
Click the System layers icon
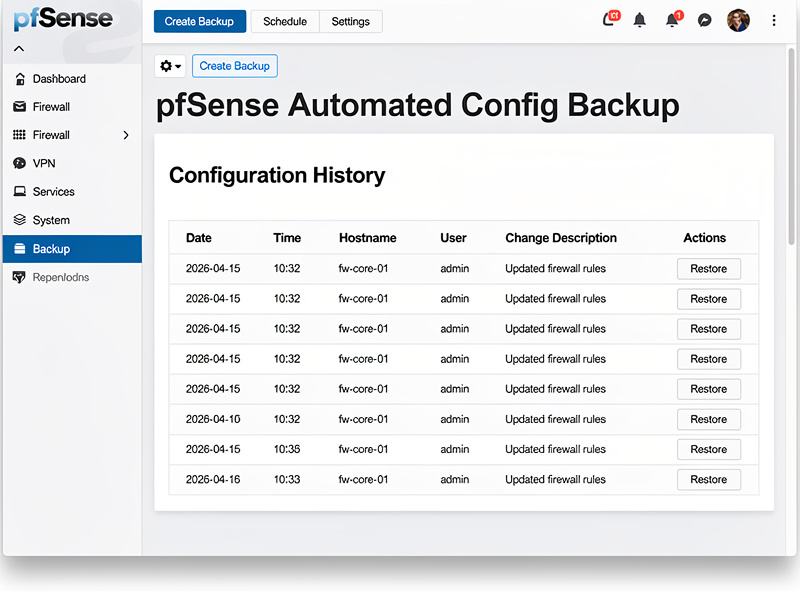pos(19,220)
